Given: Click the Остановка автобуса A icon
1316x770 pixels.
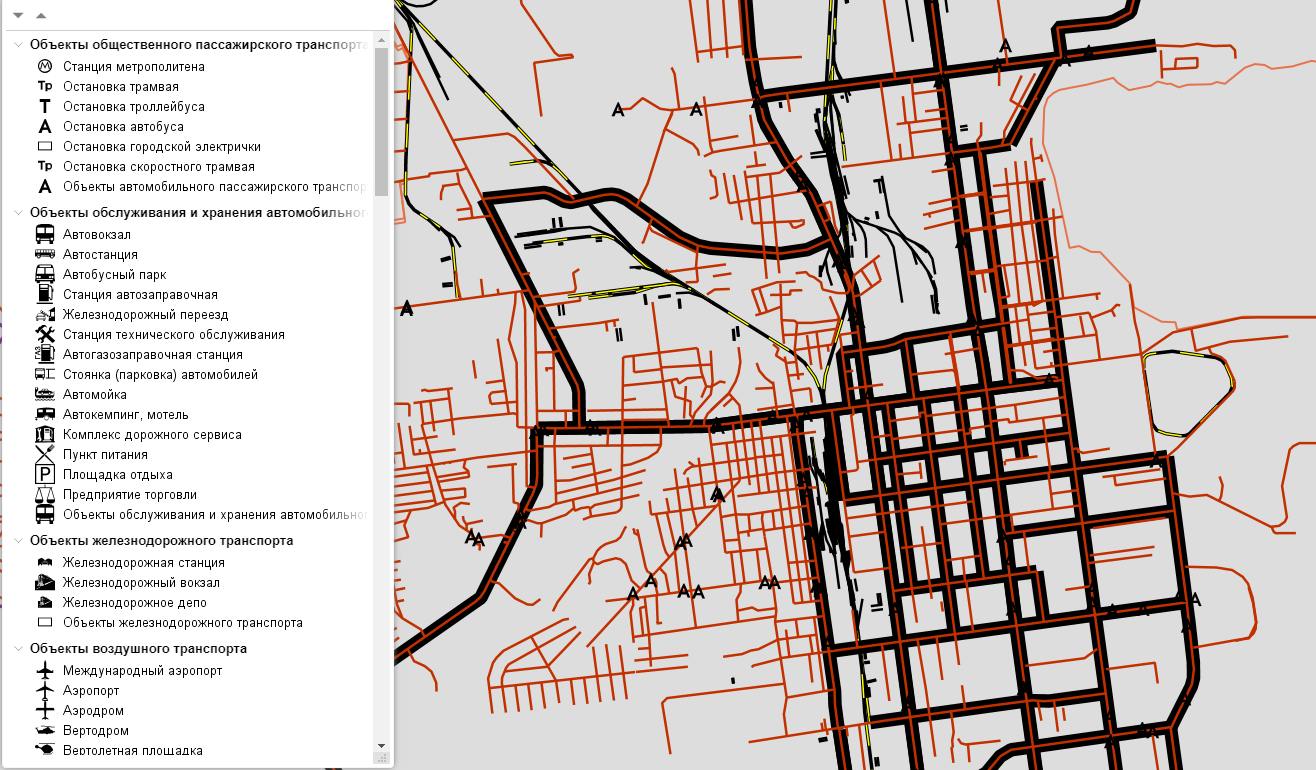Looking at the screenshot, I should 45,126.
